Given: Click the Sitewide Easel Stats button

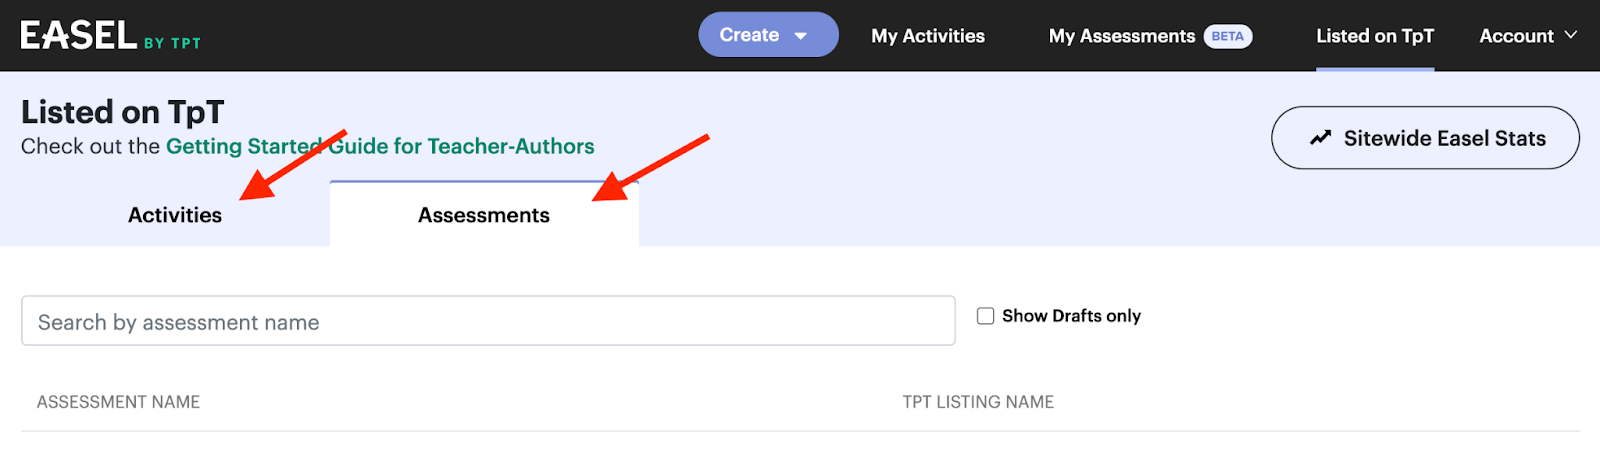Looking at the screenshot, I should click(x=1425, y=138).
